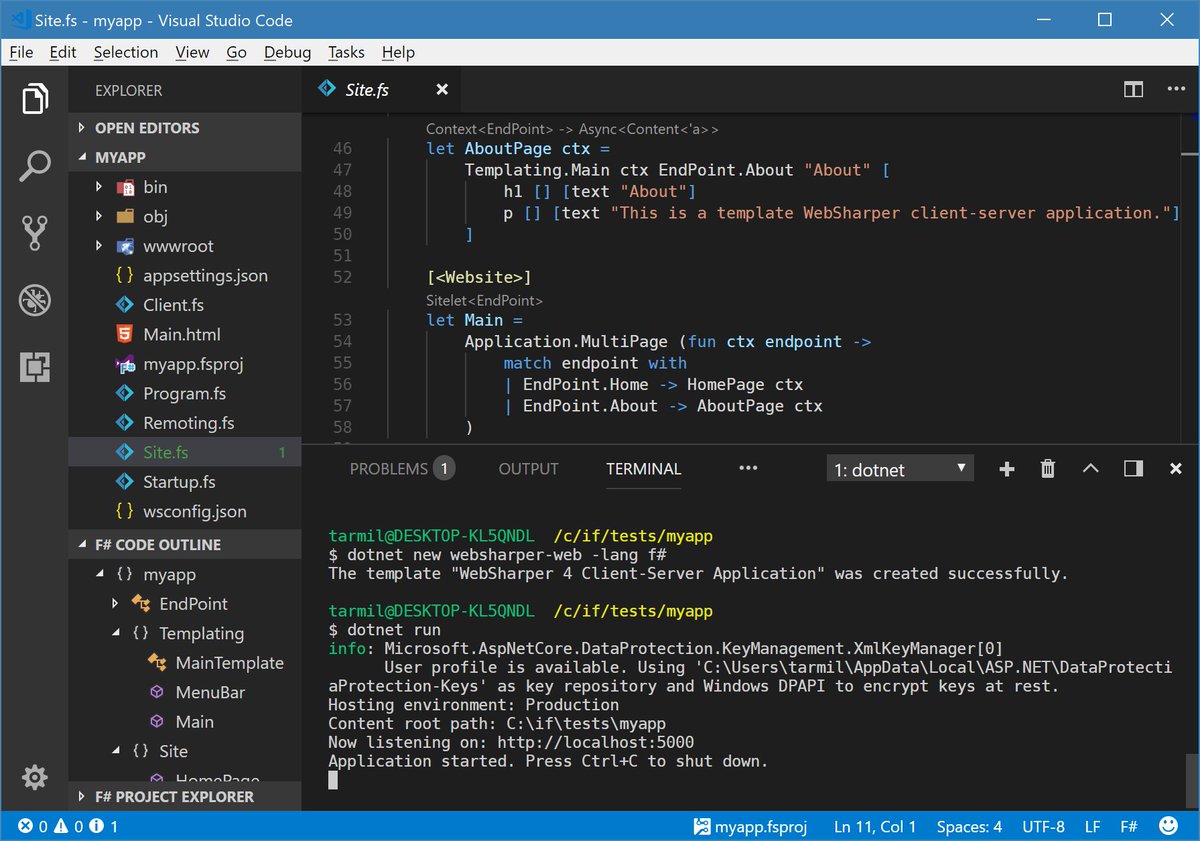Kill the terminal using the trash icon
The height and width of the screenshot is (841, 1200).
click(x=1047, y=468)
